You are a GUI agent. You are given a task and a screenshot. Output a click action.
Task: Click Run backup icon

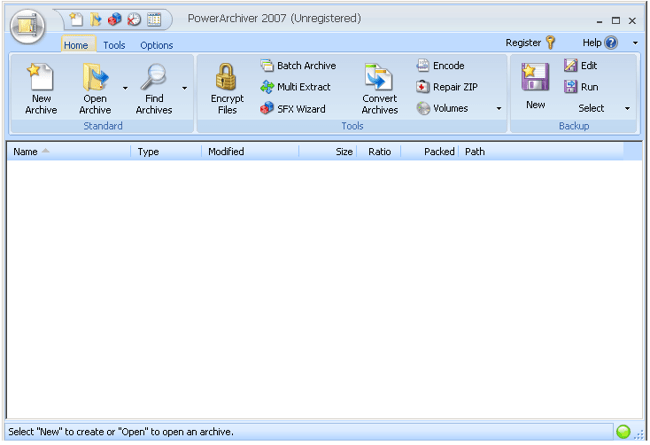pos(571,87)
